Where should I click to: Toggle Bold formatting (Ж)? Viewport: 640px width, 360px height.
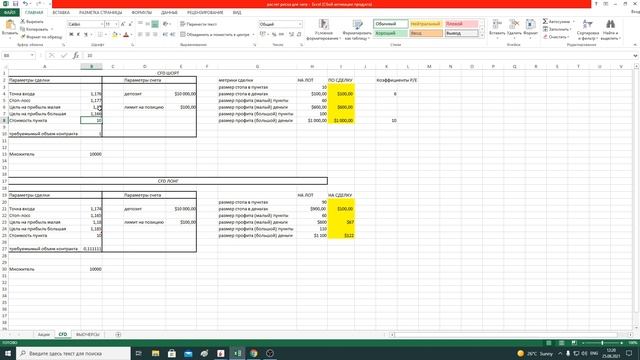coord(71,35)
